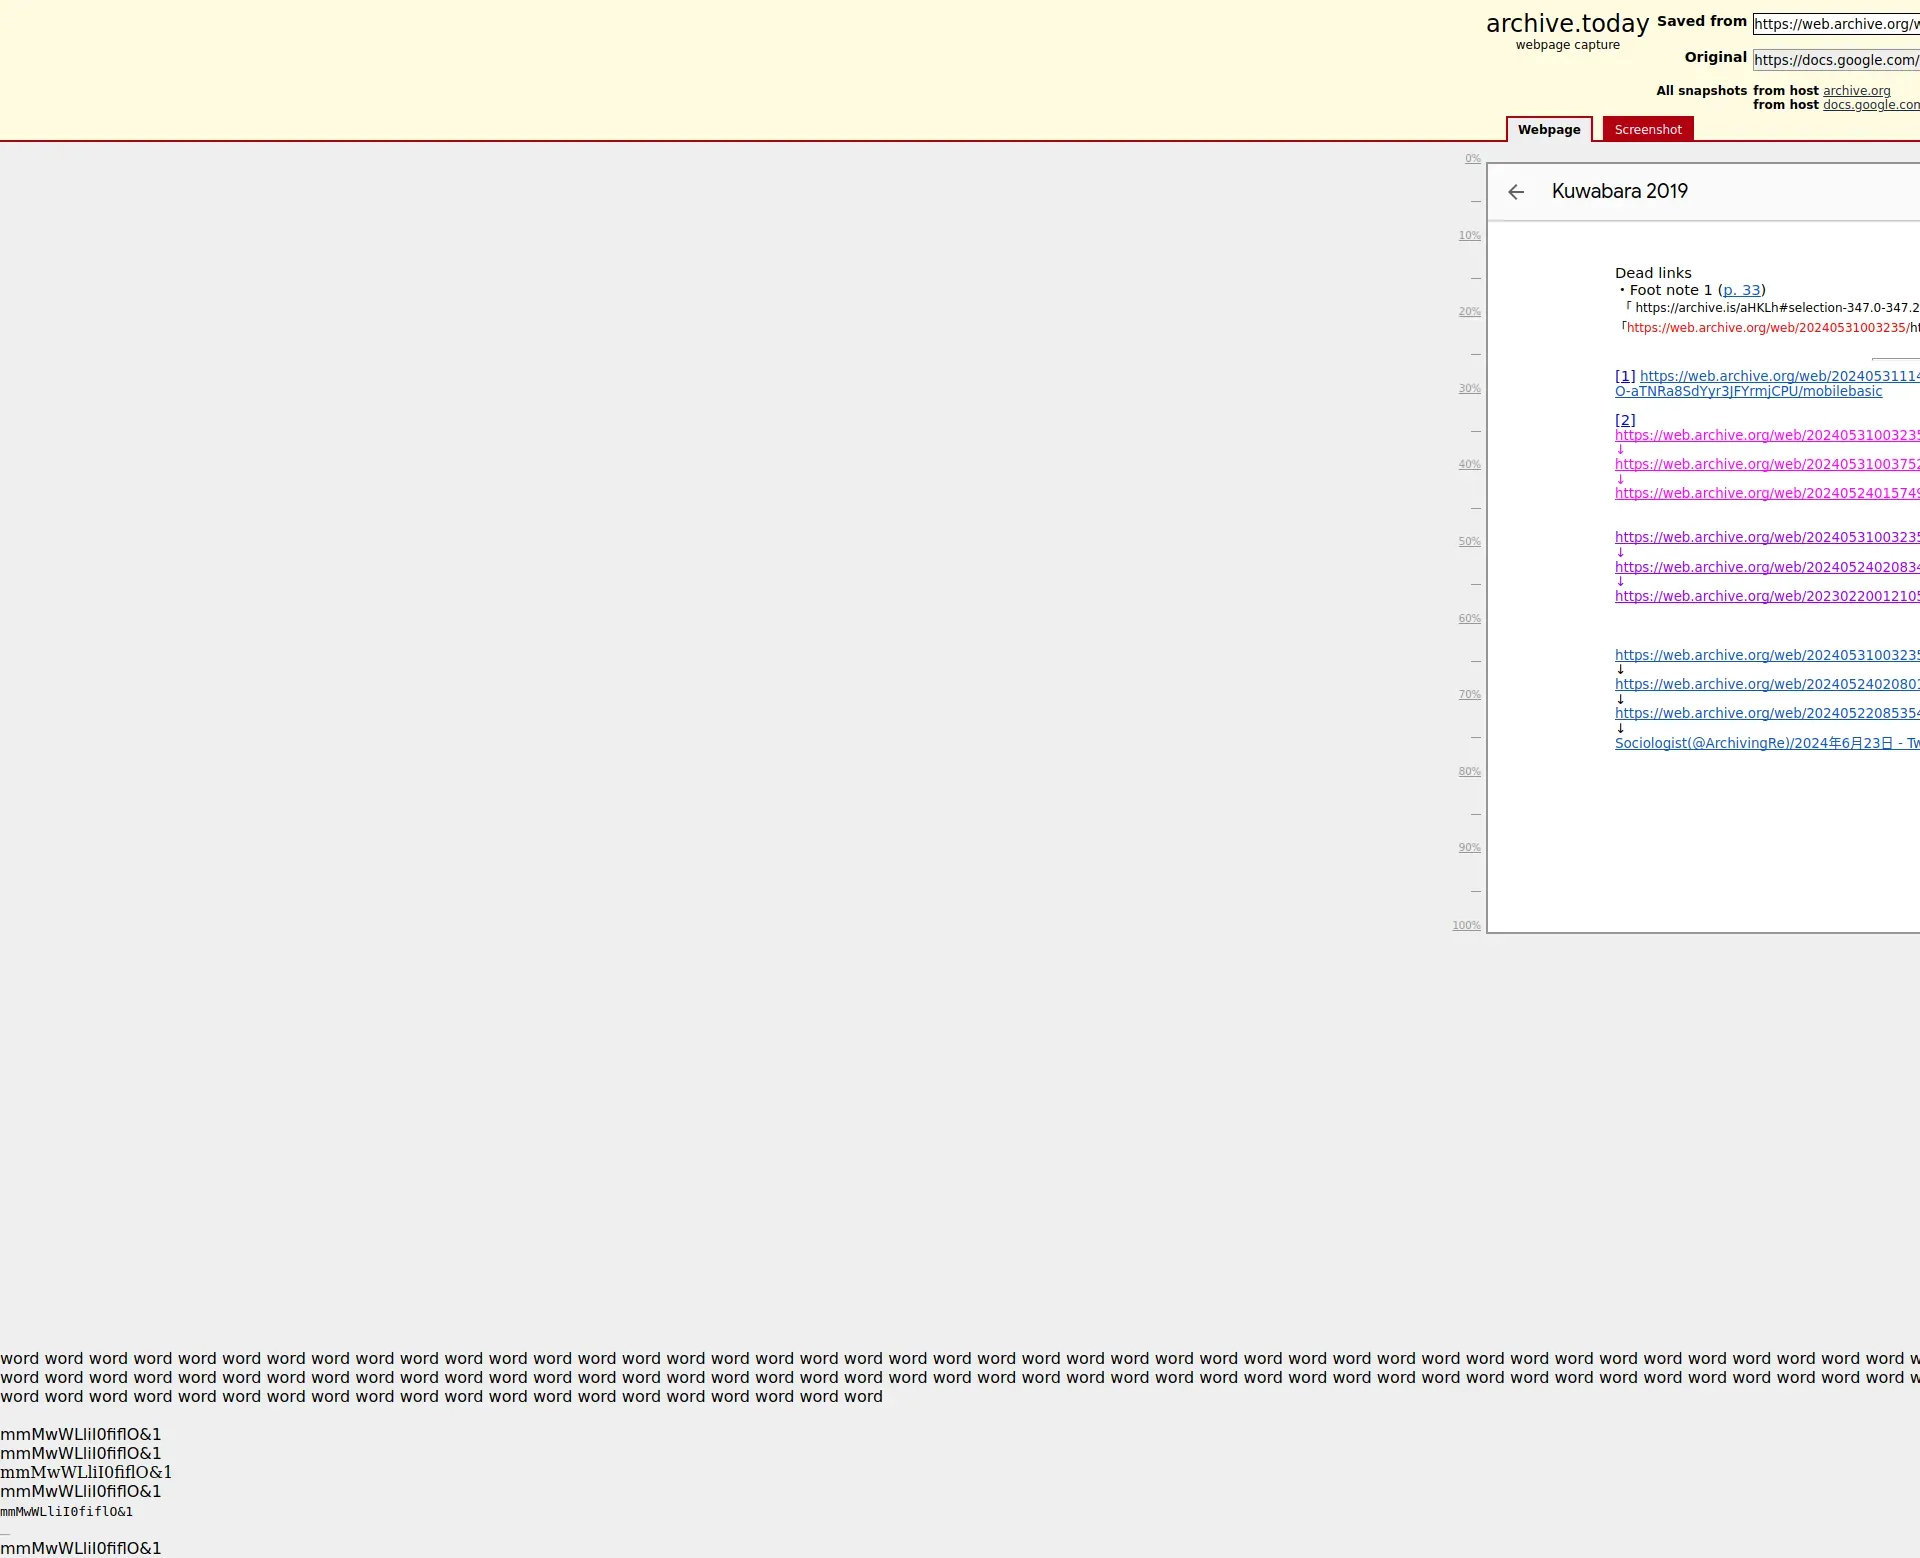Click the Saved from URL field

[1835, 24]
